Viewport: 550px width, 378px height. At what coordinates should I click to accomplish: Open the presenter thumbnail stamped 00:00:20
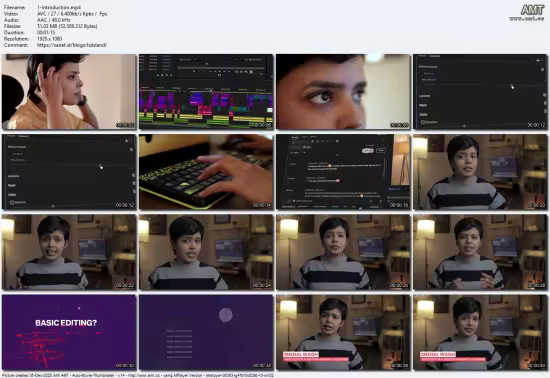(480, 172)
